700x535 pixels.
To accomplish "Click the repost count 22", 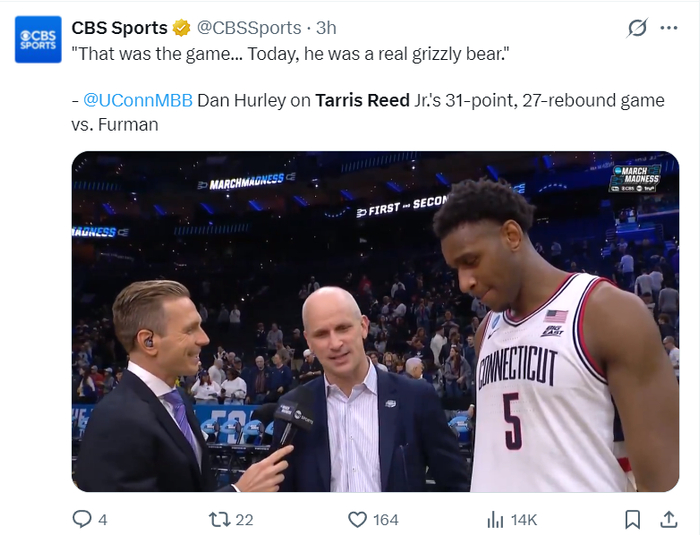I will click(x=244, y=519).
